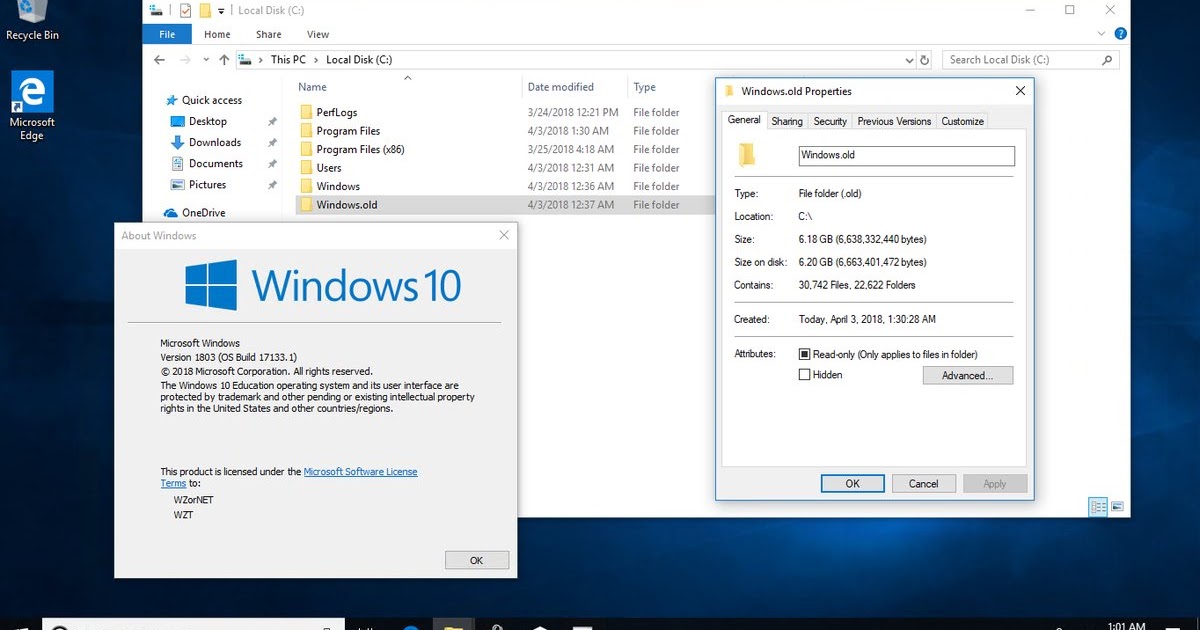Click the magnifier icon in the search box

pos(1107,60)
